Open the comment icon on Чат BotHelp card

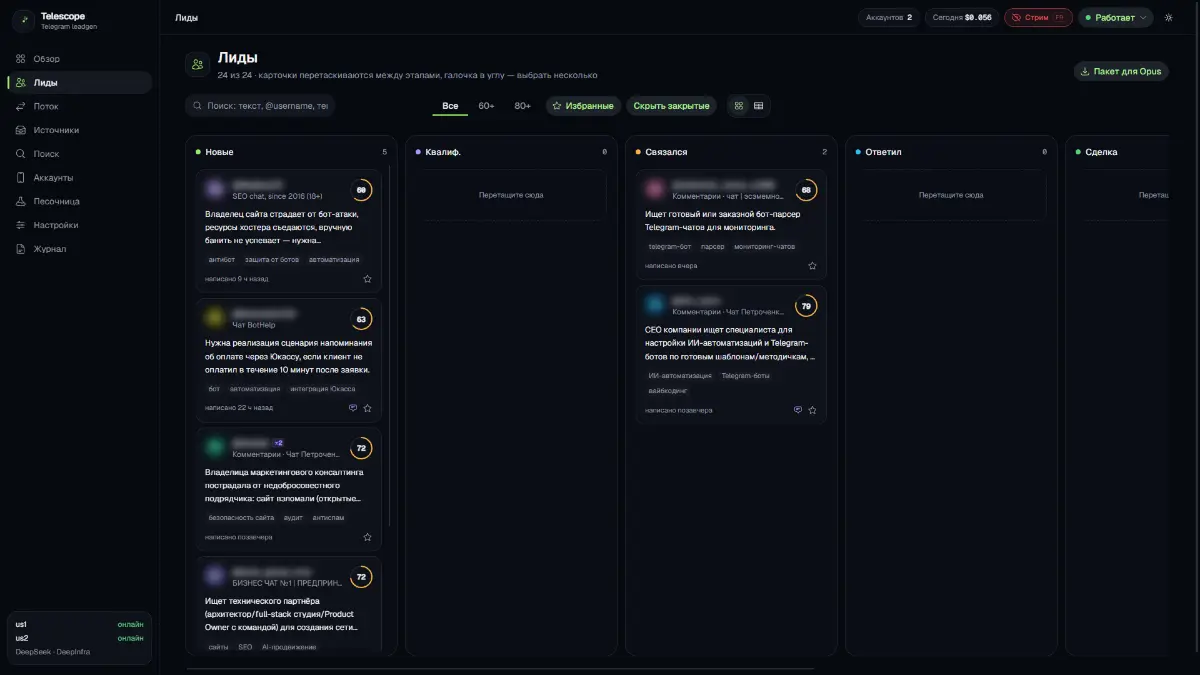click(353, 408)
